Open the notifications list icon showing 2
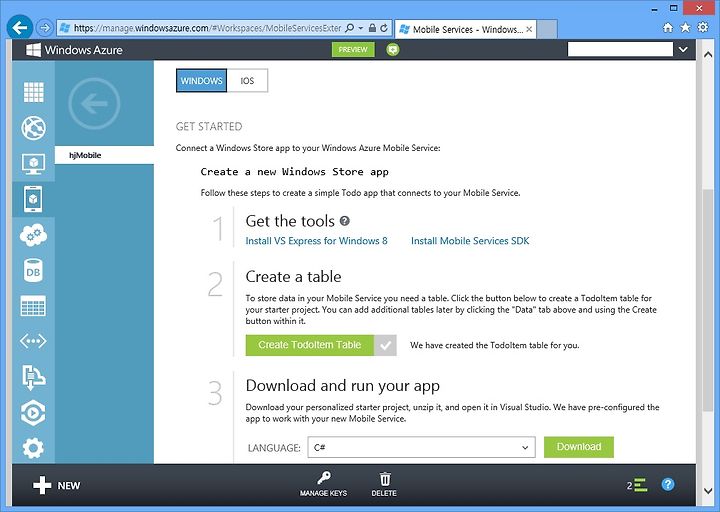The image size is (720, 512). pos(637,485)
